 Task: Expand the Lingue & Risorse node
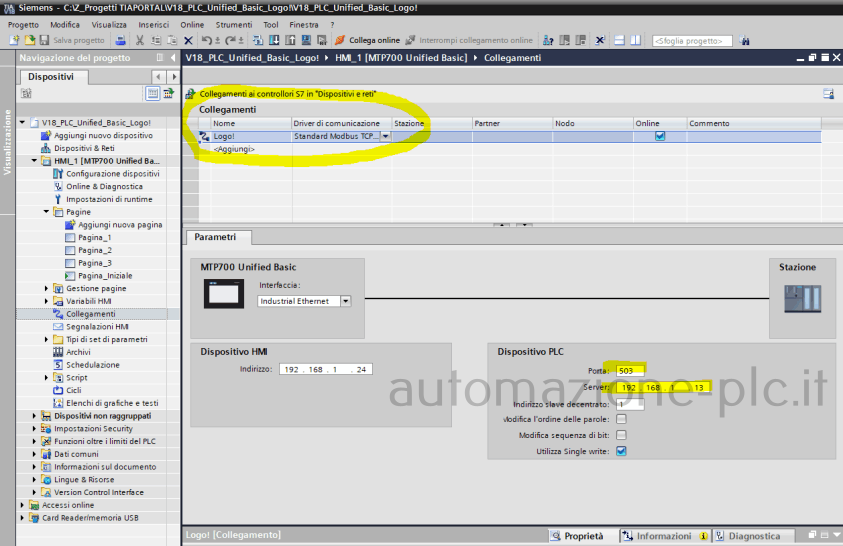(34, 480)
